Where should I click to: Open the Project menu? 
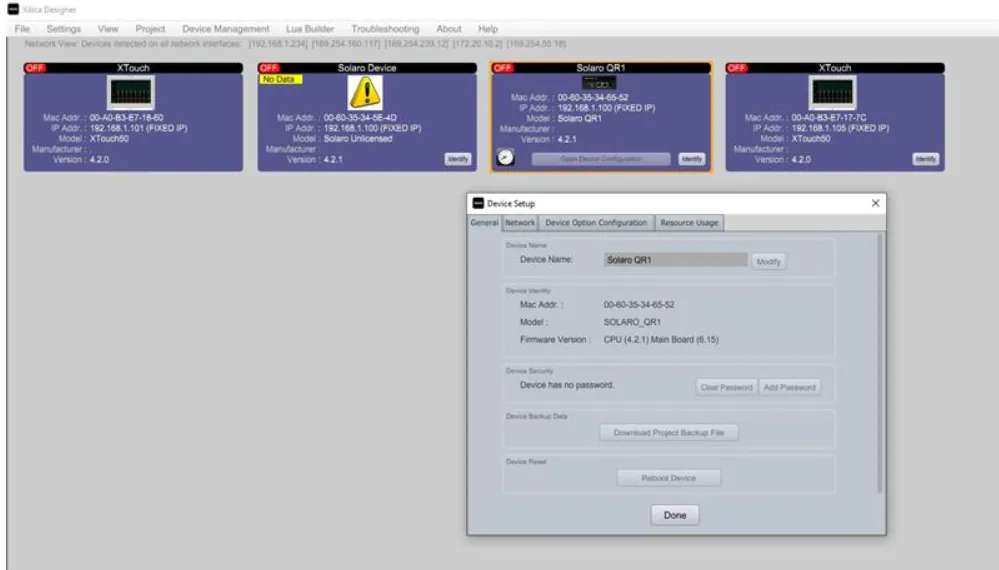tap(150, 29)
